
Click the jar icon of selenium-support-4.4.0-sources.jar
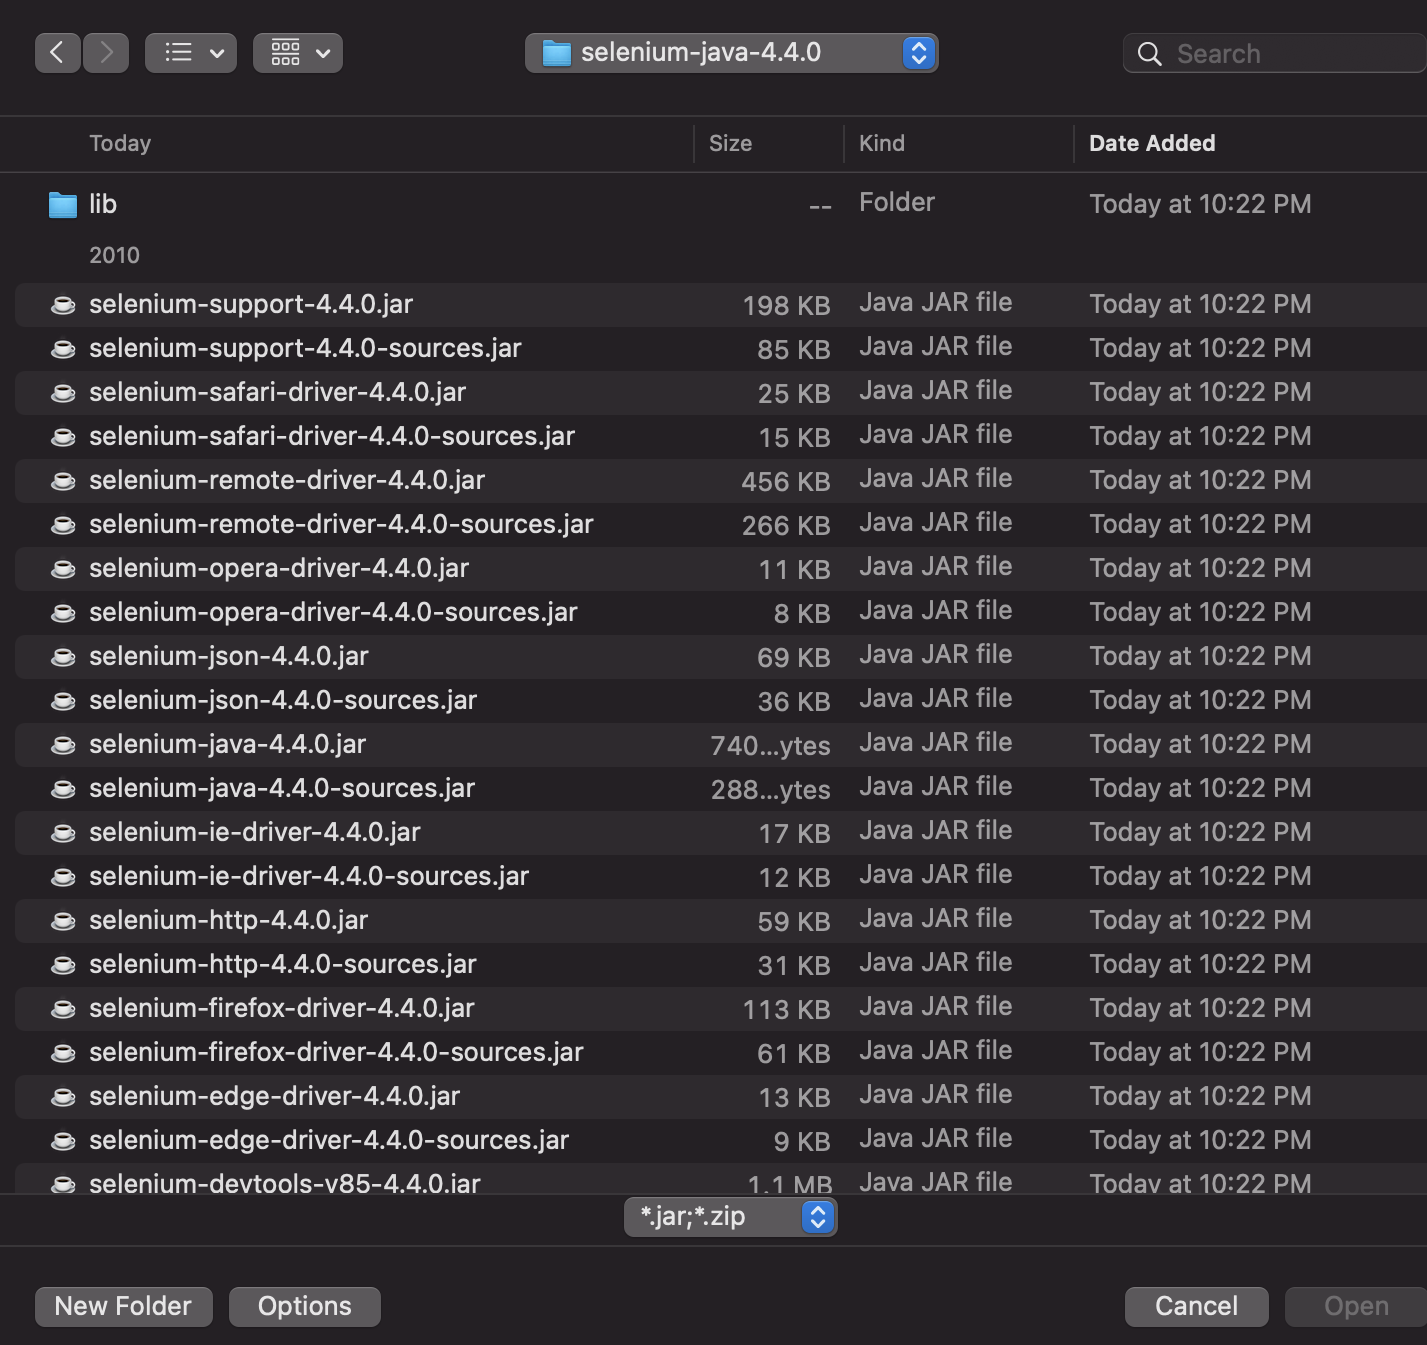pyautogui.click(x=63, y=349)
